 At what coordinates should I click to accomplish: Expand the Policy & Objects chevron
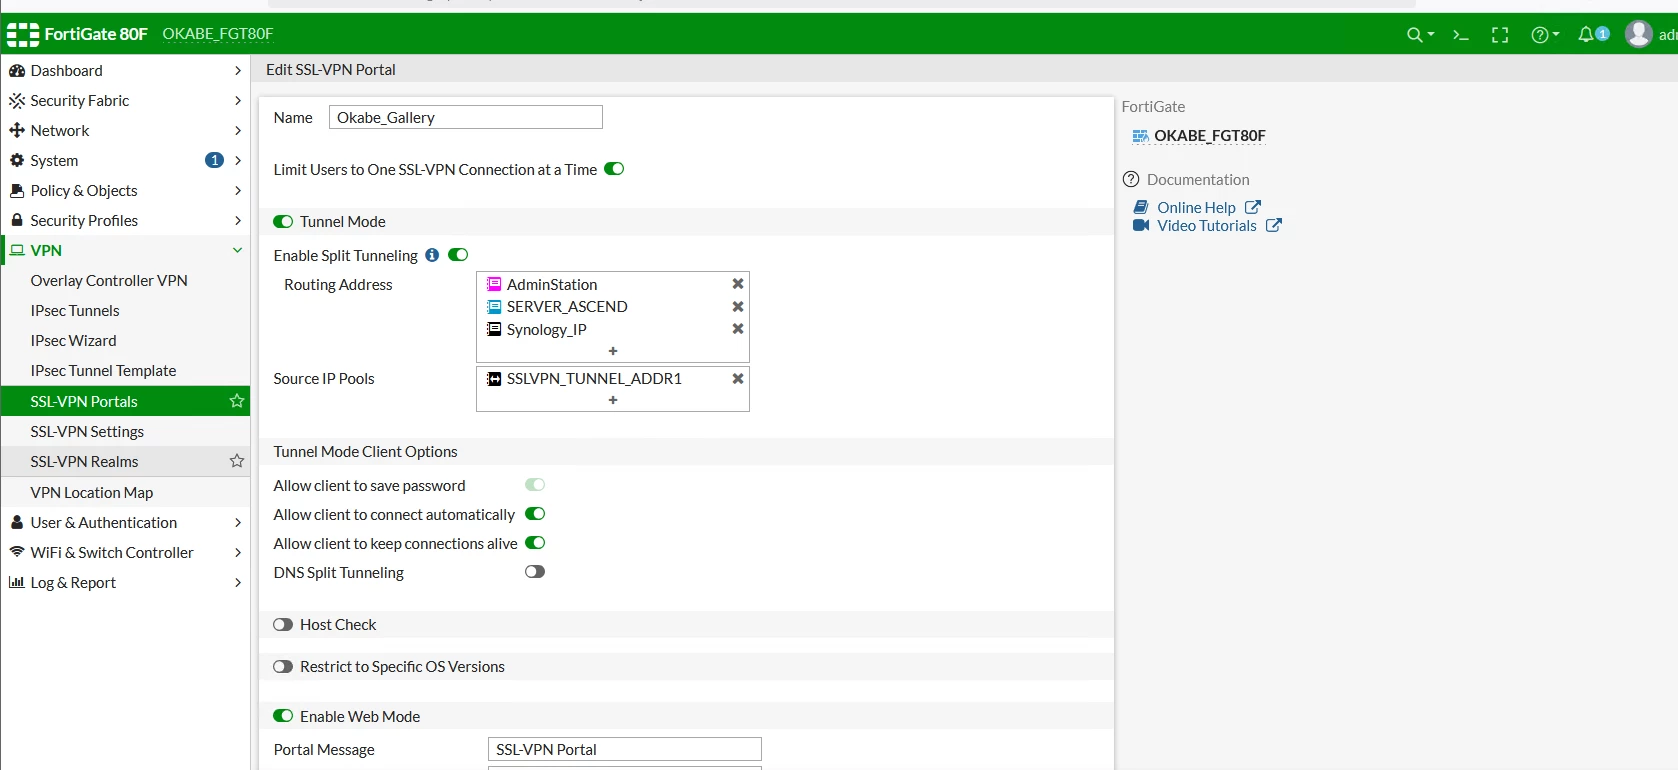[237, 191]
